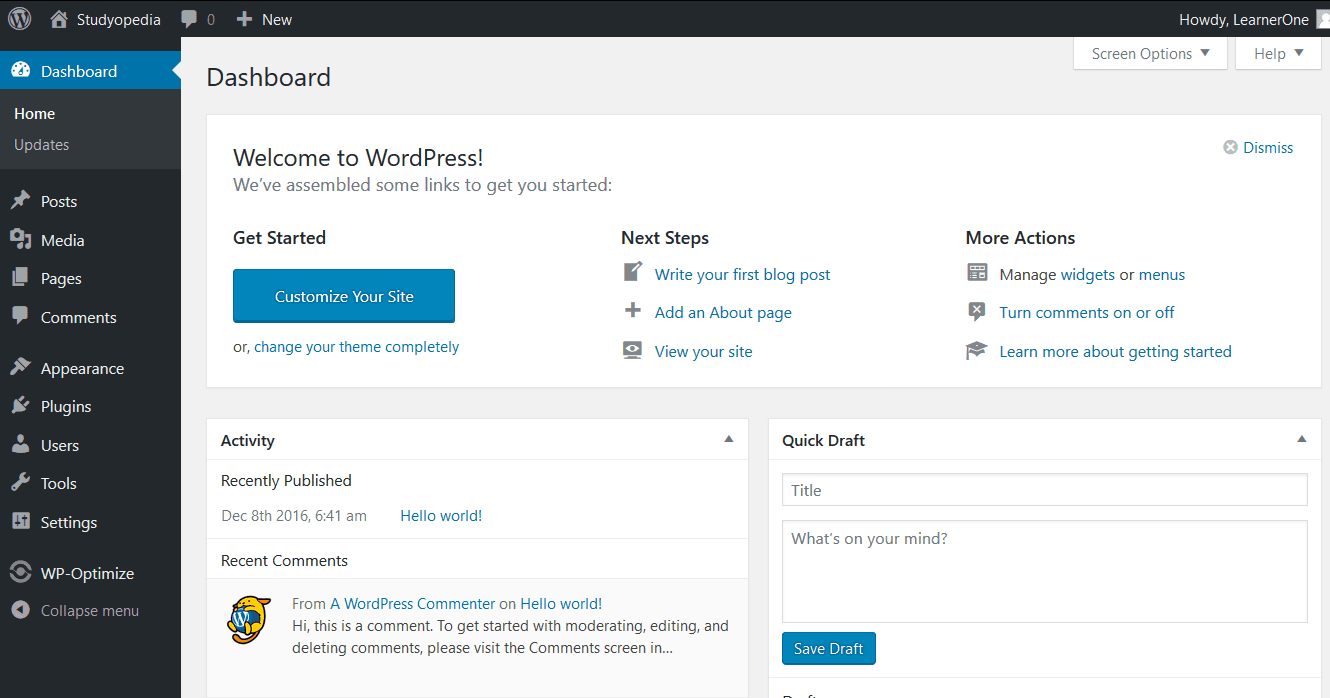Open the Pages icon in the sidebar
Image resolution: width=1330 pixels, height=698 pixels.
(23, 278)
